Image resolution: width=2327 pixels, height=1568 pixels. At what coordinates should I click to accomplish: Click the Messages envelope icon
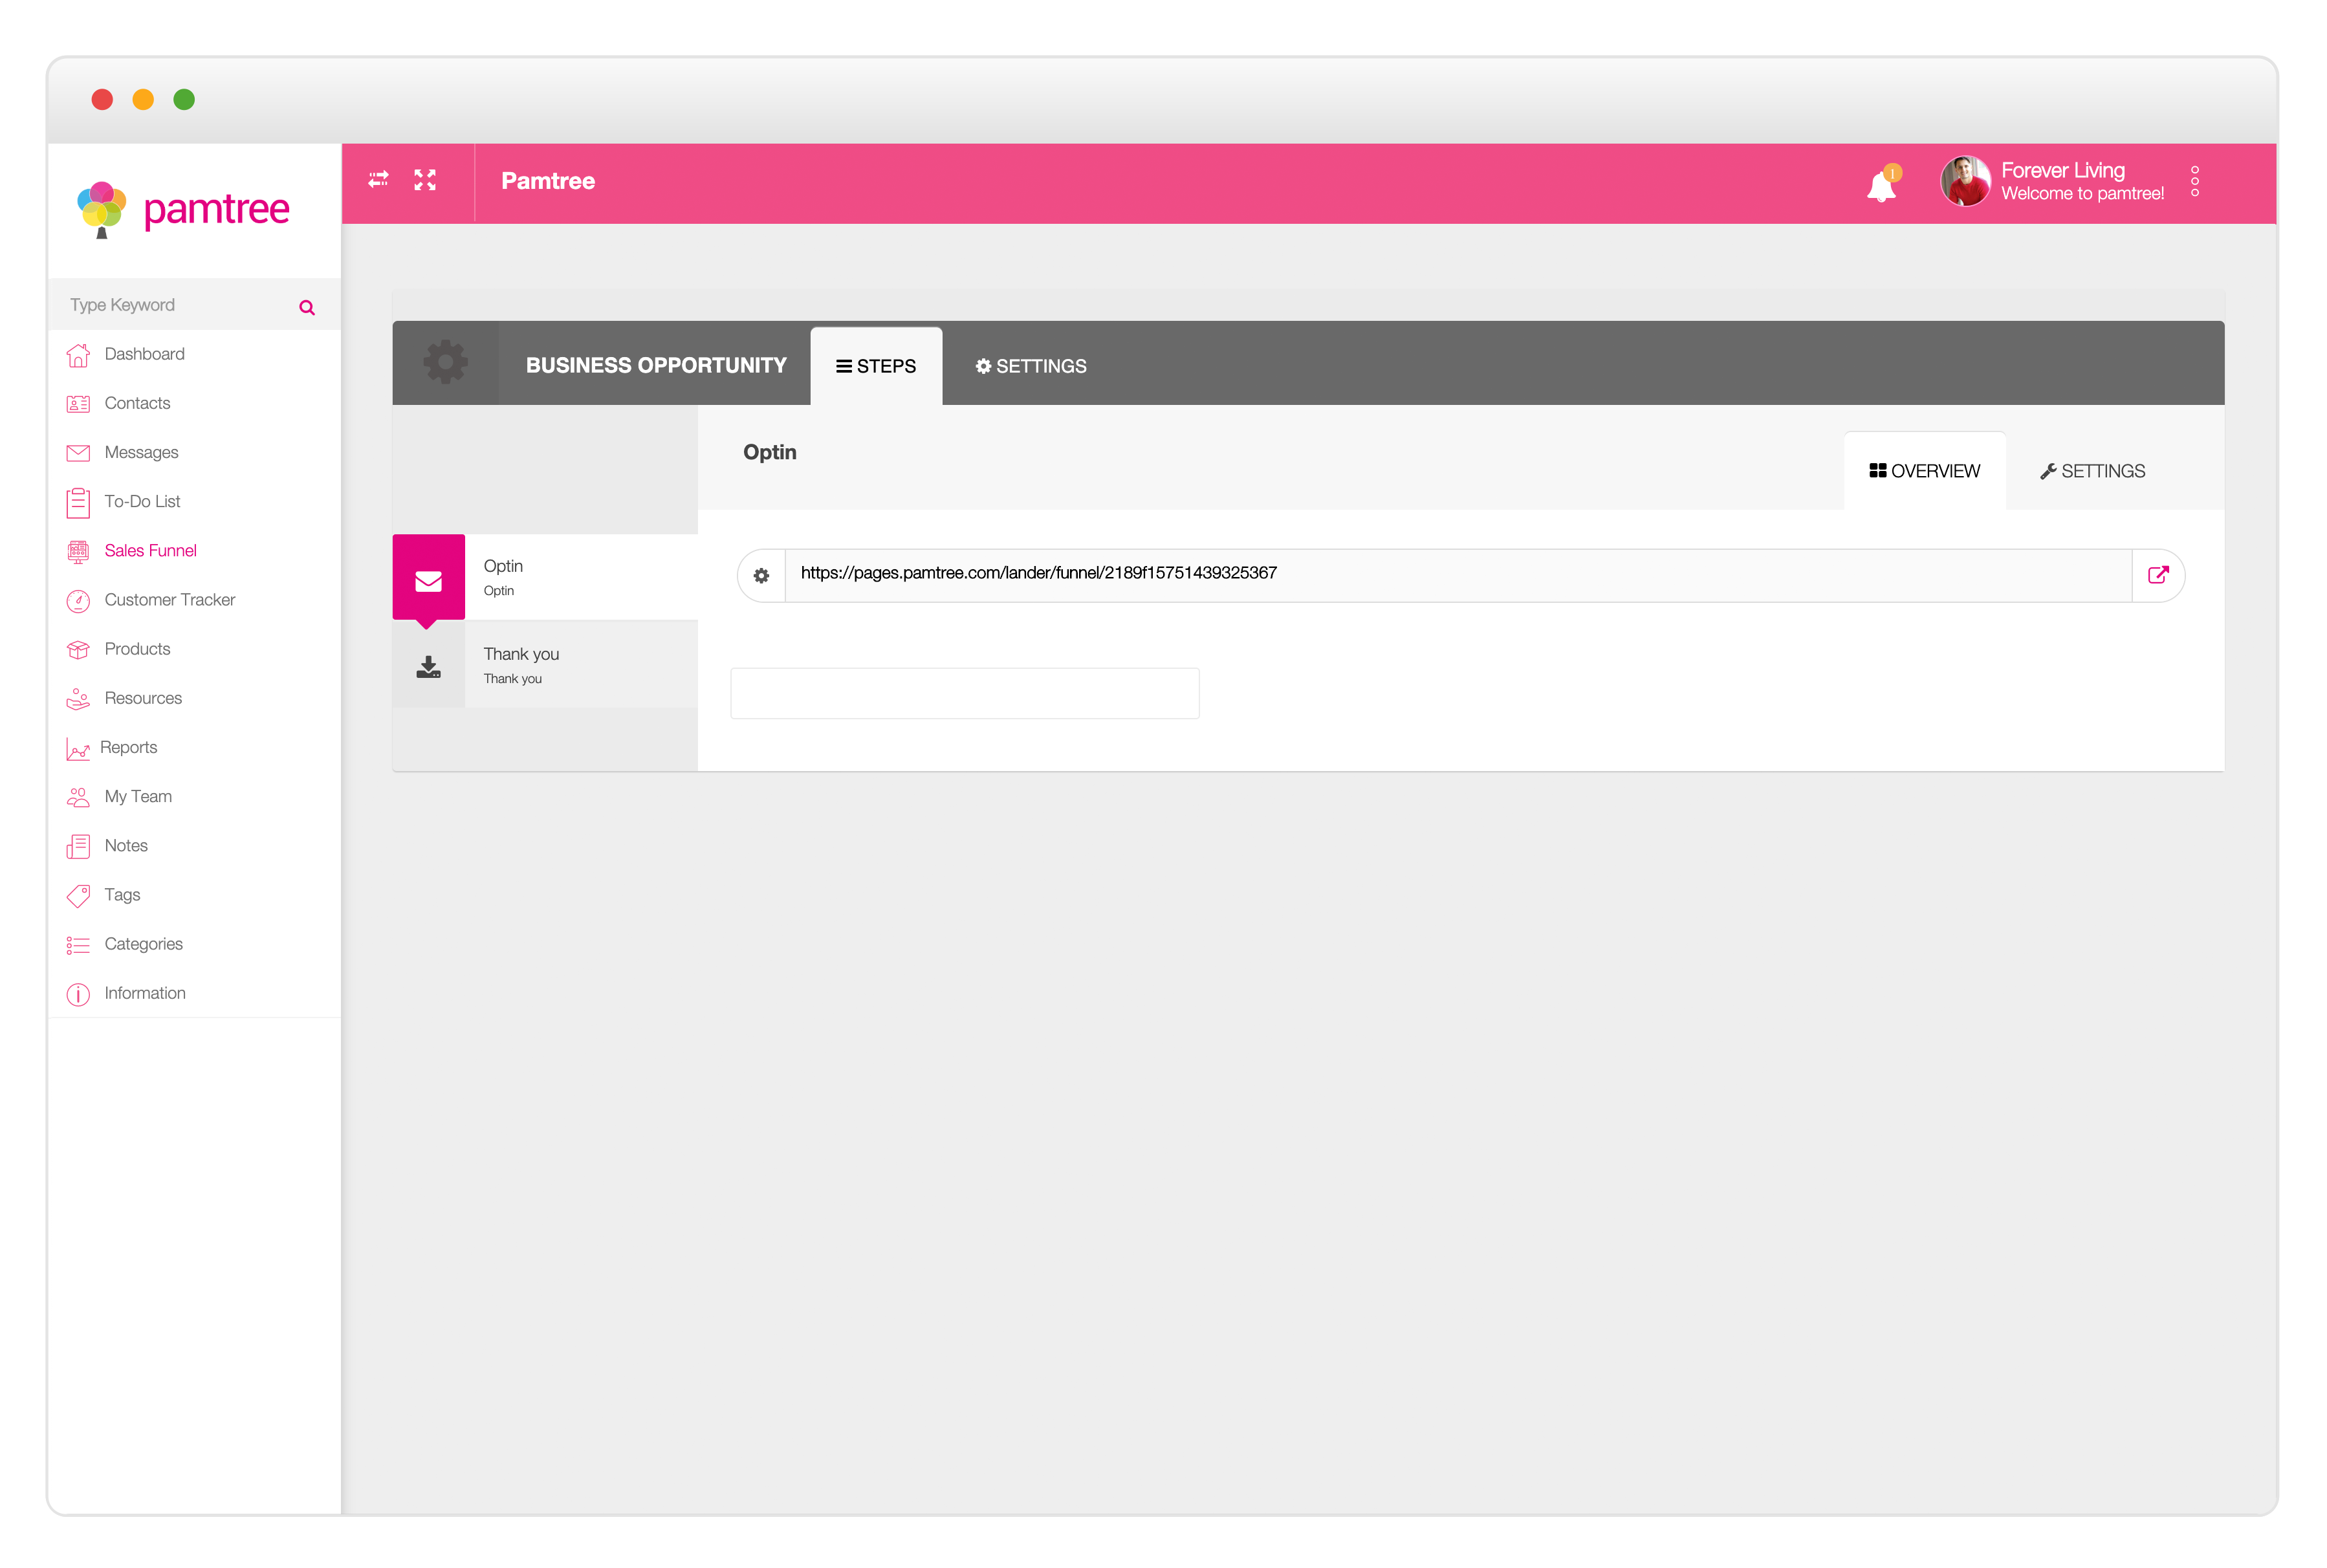[x=78, y=453]
